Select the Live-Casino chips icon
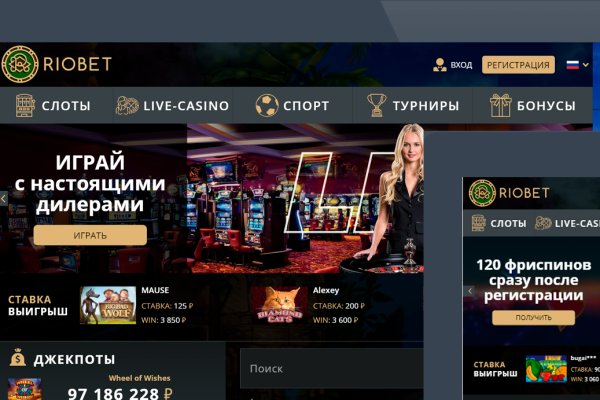This screenshot has height=400, width=600. (127, 105)
